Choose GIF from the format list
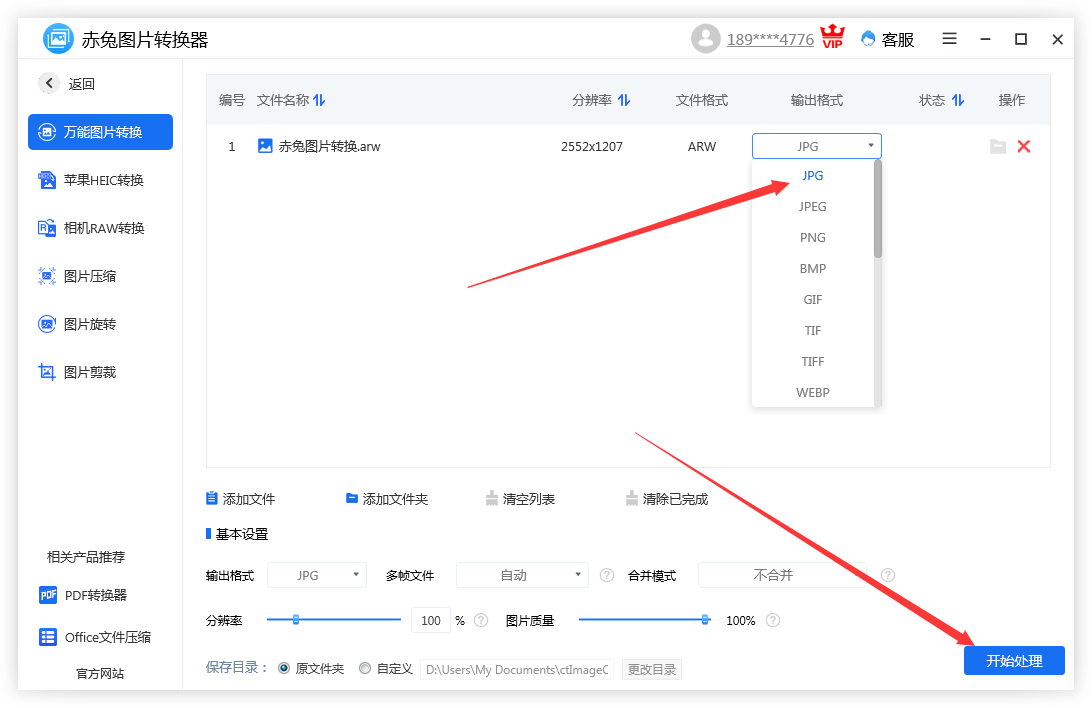 coord(813,299)
